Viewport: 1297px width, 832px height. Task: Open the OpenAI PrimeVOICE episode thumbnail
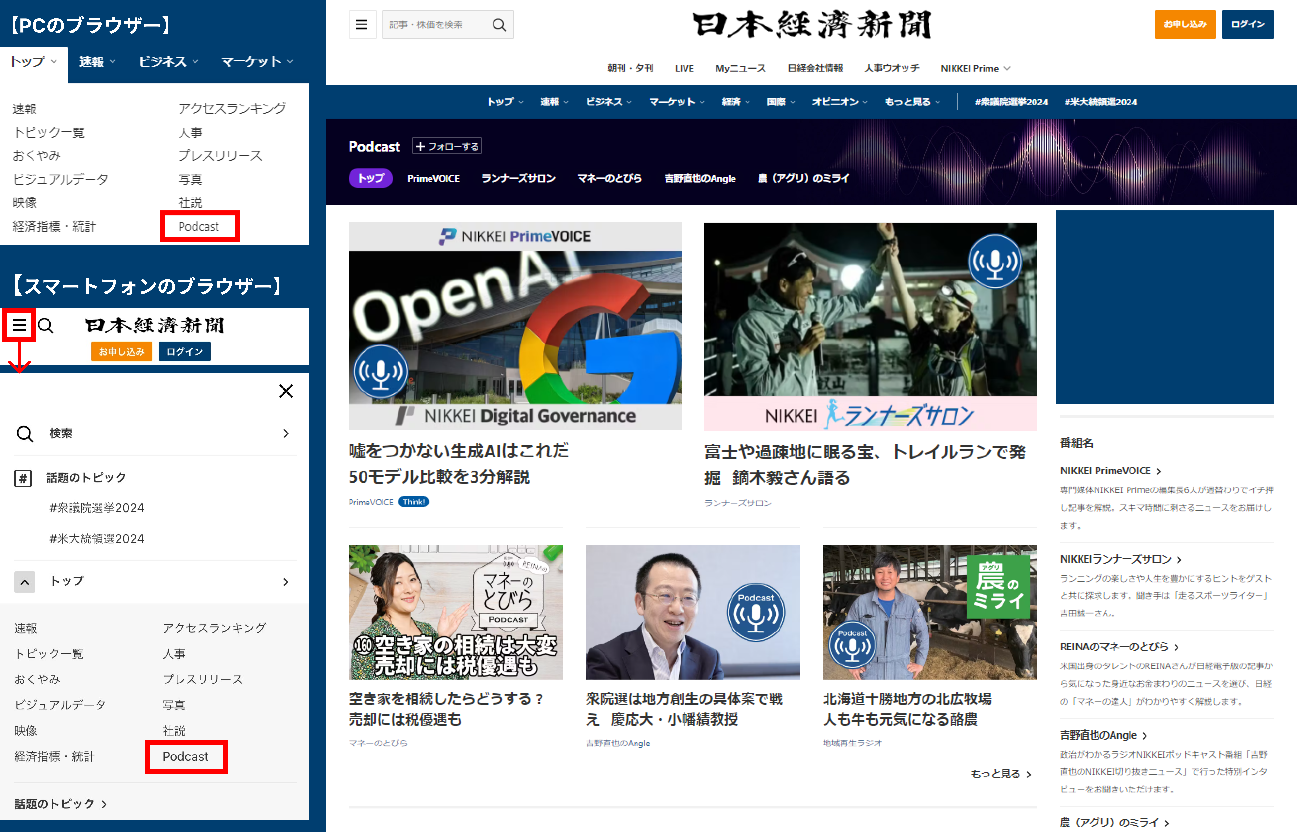[515, 326]
